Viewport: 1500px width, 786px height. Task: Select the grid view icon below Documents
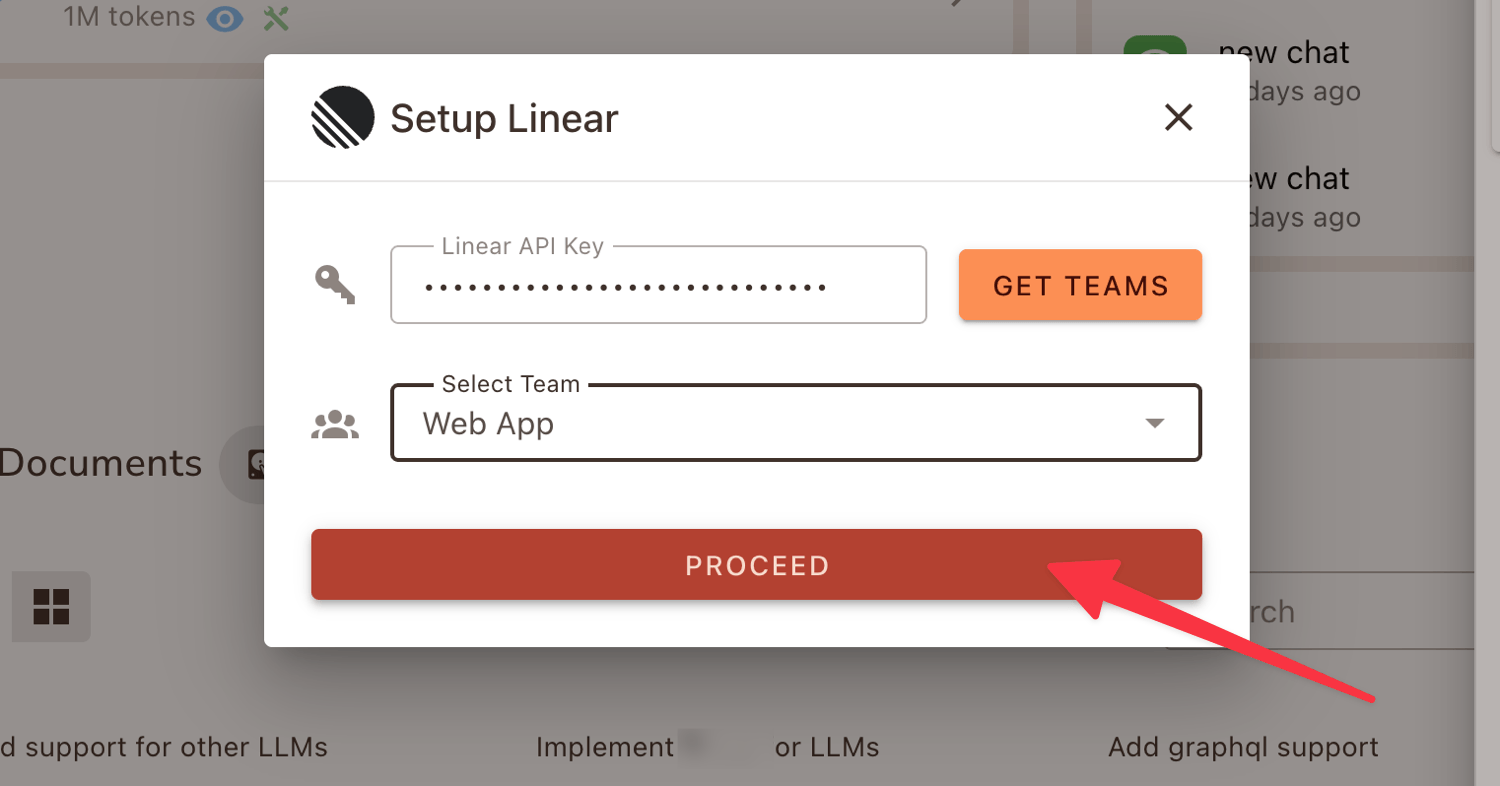click(50, 606)
